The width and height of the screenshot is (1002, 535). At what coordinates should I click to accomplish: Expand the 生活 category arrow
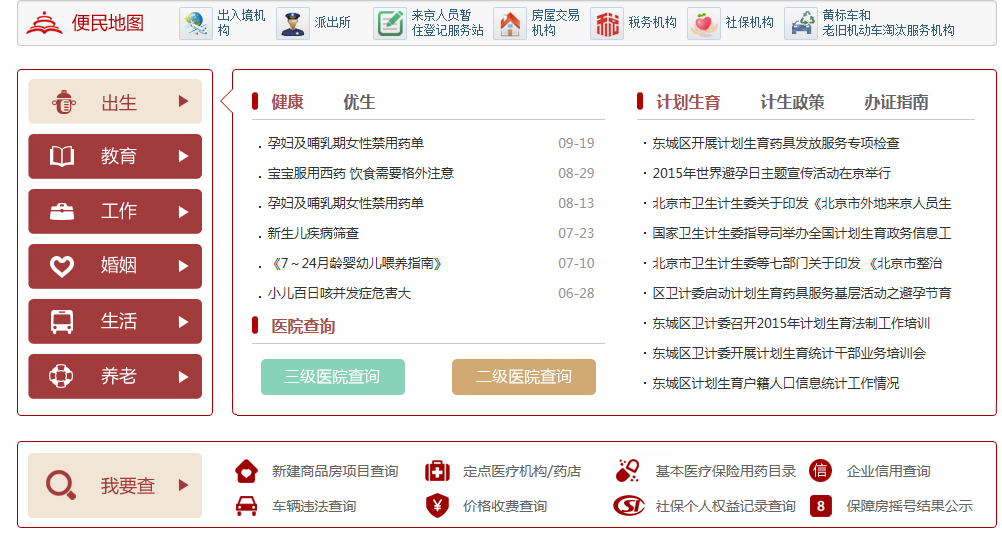click(183, 322)
